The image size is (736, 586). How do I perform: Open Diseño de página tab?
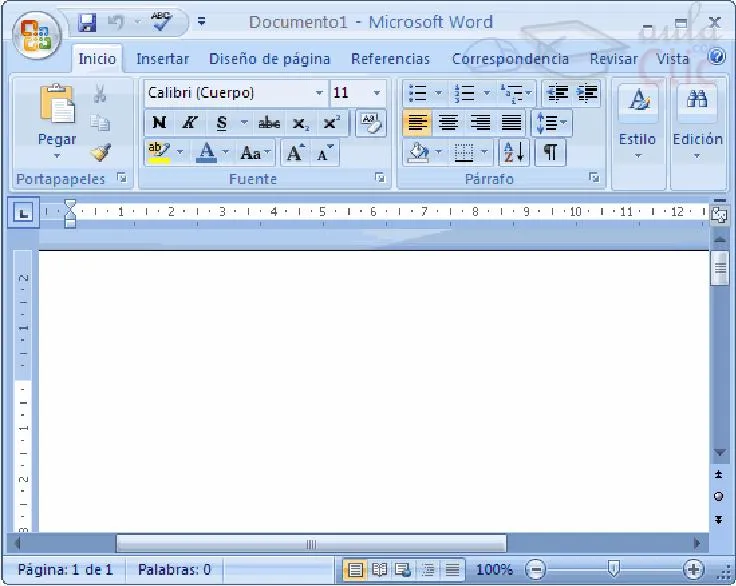269,59
